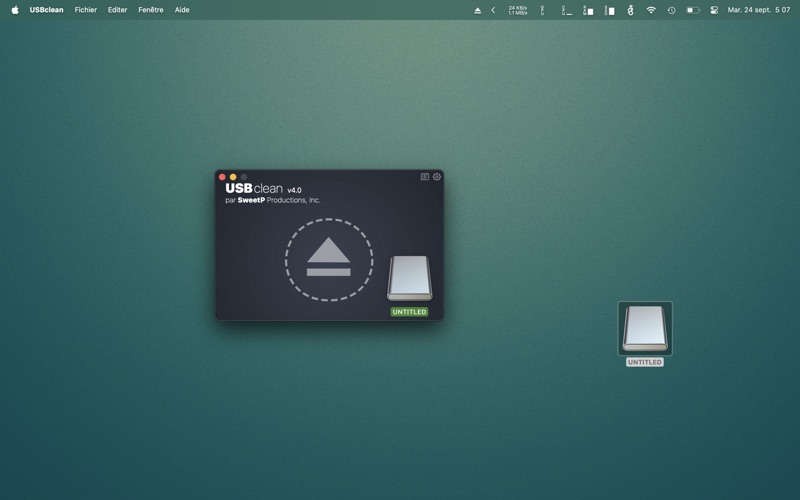Screen dimensions: 800x500
Task: Click the eject icon in menu bar
Action: click(478, 10)
